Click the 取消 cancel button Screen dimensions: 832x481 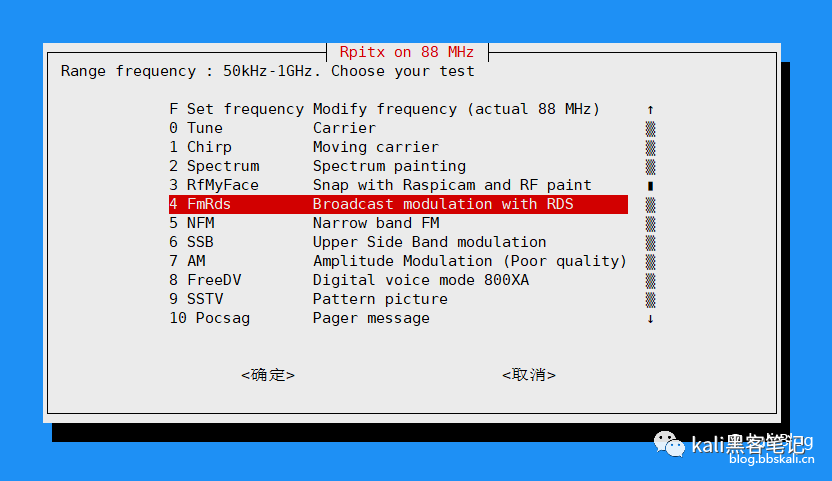tap(528, 375)
